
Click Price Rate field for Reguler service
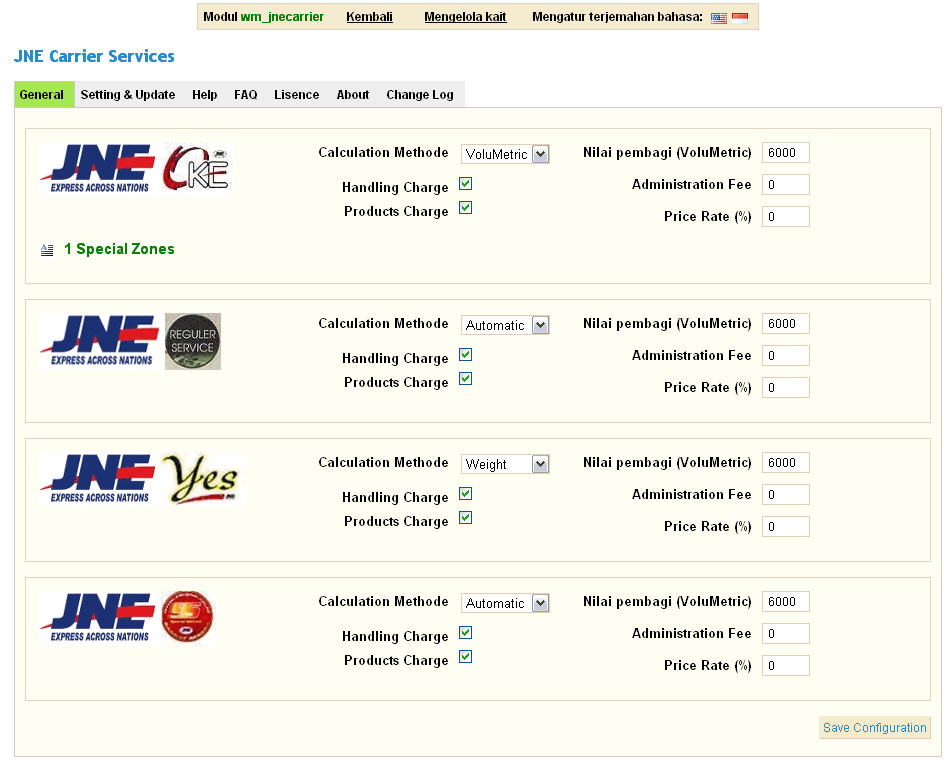pos(786,387)
